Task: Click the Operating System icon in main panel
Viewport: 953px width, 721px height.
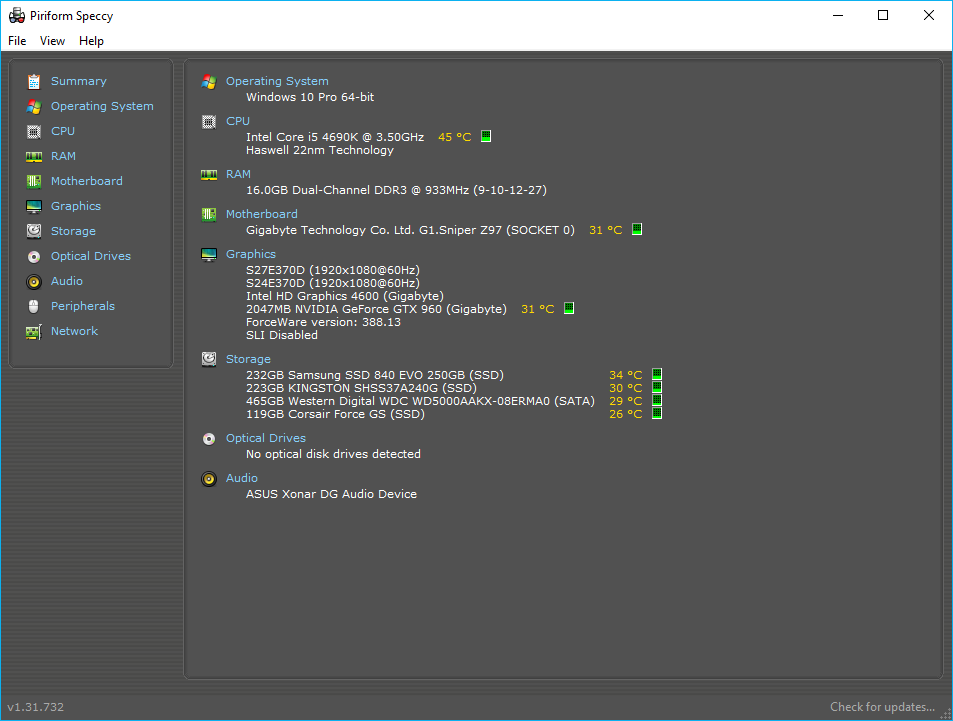Action: (209, 81)
